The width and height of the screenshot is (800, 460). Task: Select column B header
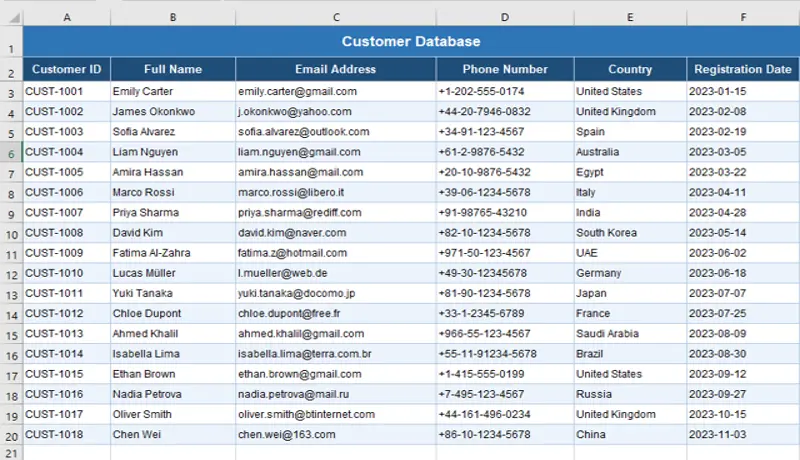tap(173, 17)
